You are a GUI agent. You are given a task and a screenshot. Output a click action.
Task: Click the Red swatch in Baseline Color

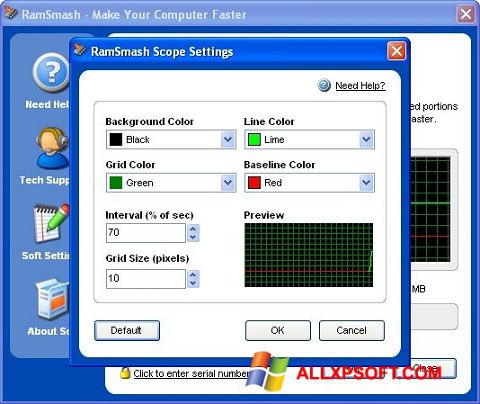254,183
